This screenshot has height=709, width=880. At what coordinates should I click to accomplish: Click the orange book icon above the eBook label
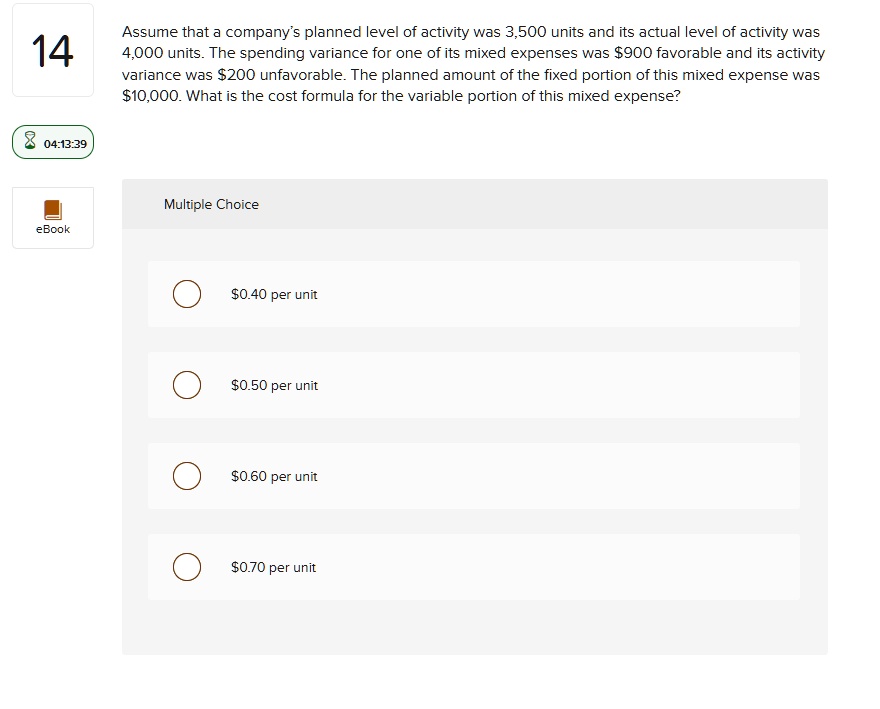52,211
